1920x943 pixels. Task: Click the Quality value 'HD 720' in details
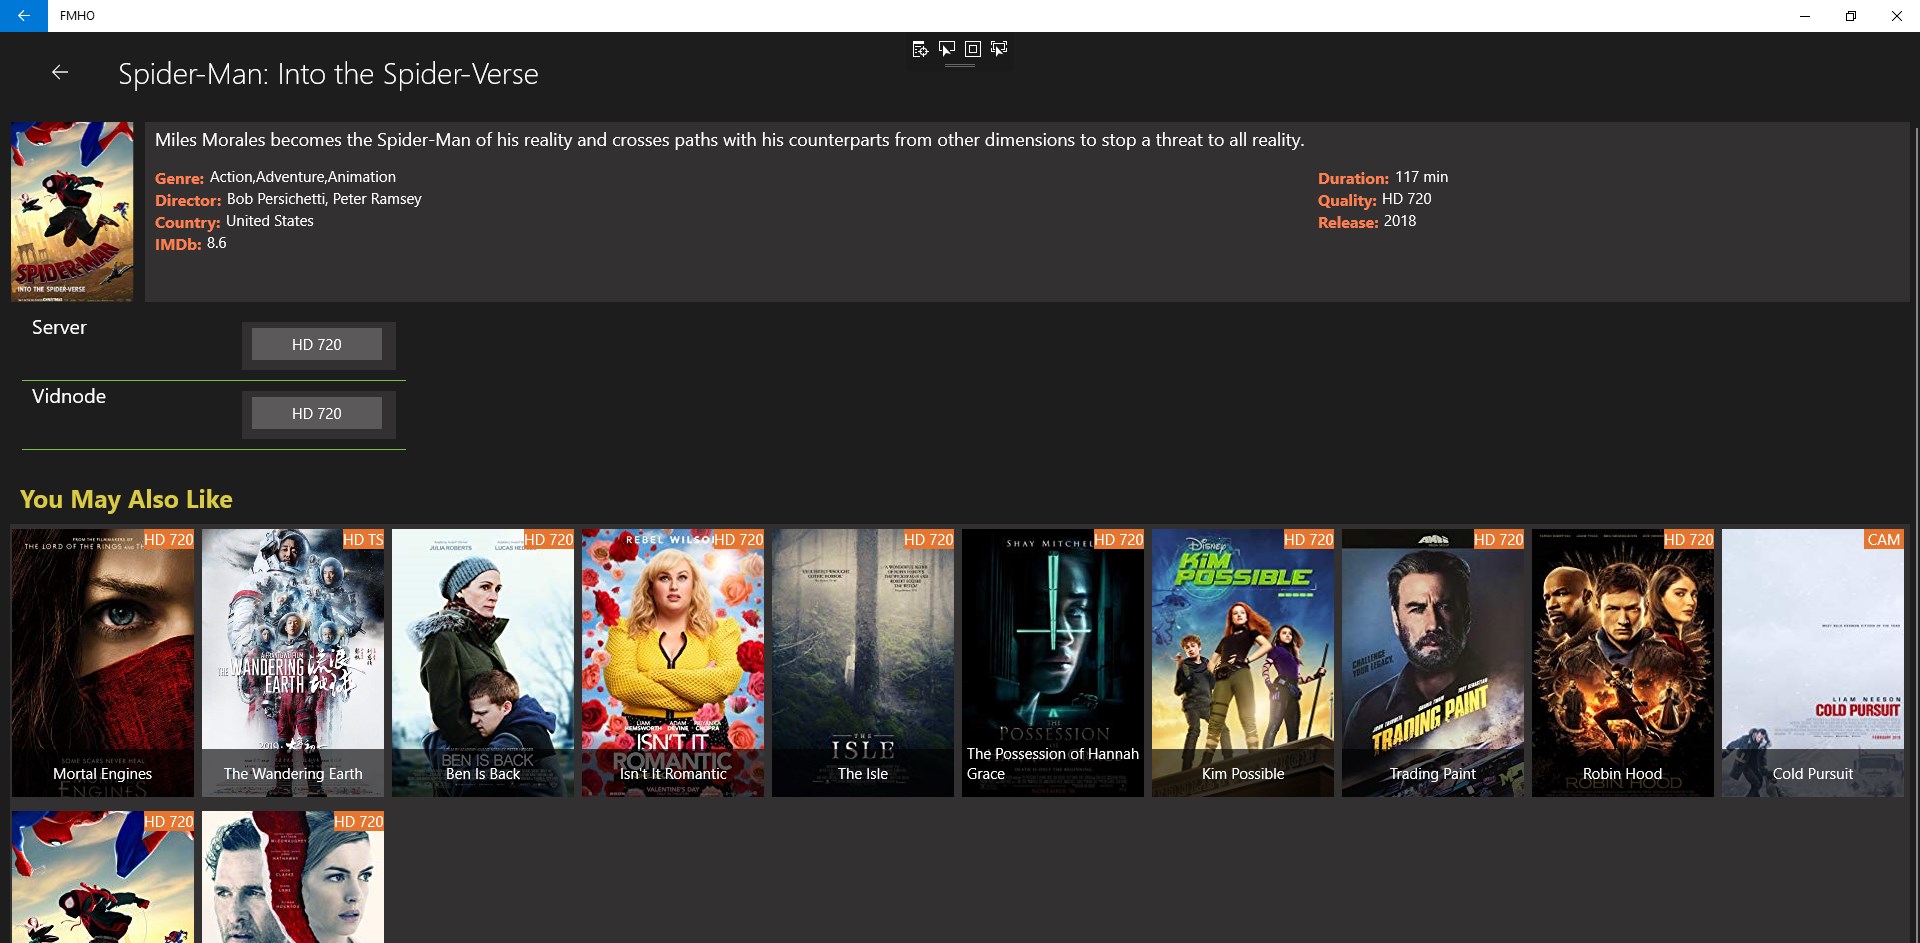click(1407, 199)
